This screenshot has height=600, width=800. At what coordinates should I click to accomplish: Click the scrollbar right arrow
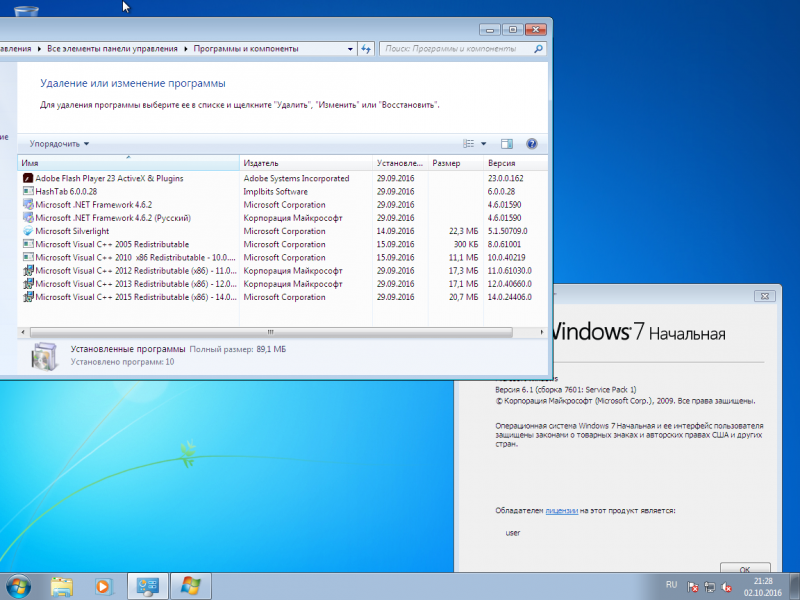541,332
